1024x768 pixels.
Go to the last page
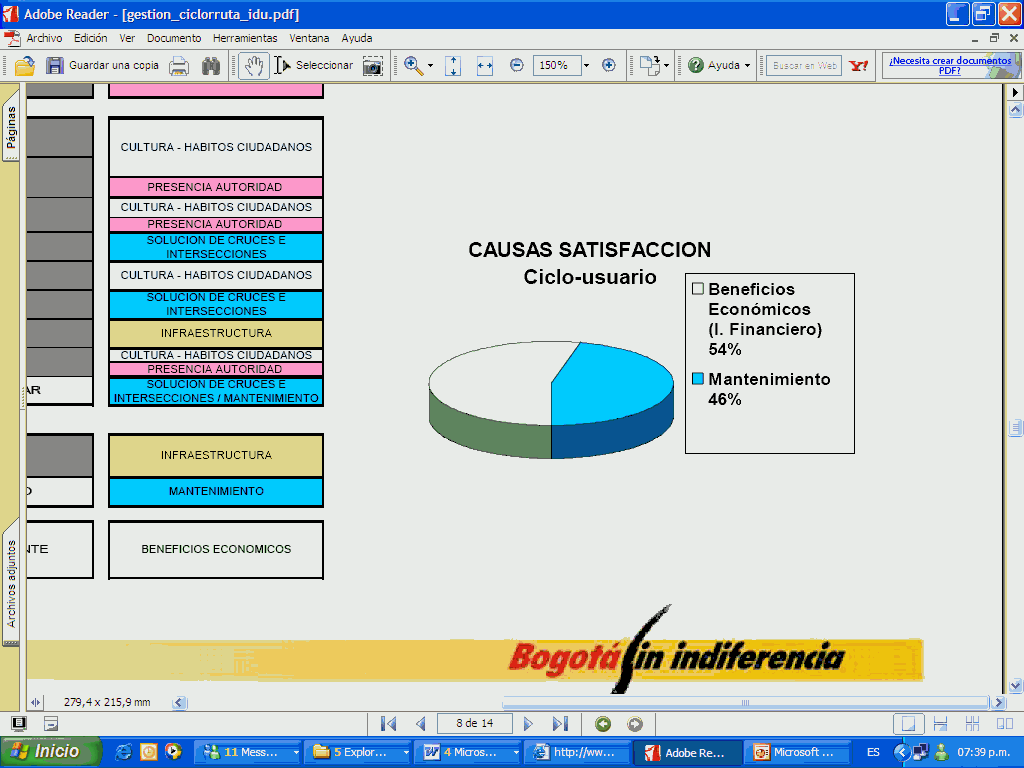pos(560,724)
